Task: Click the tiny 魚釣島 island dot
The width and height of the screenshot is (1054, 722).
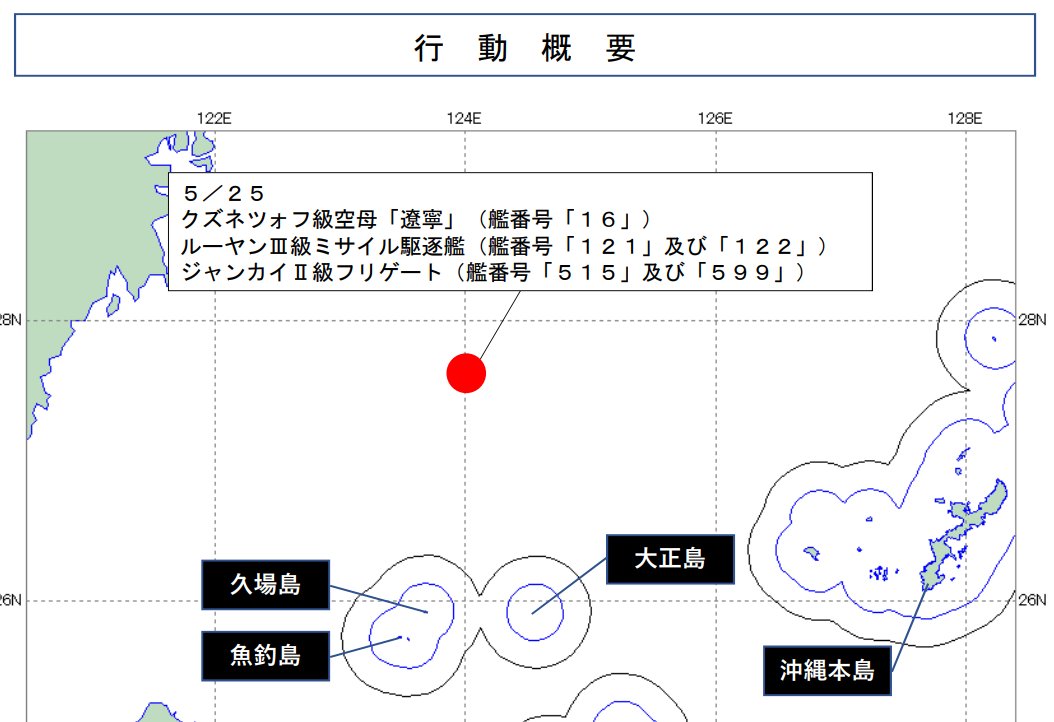Action: [401, 637]
